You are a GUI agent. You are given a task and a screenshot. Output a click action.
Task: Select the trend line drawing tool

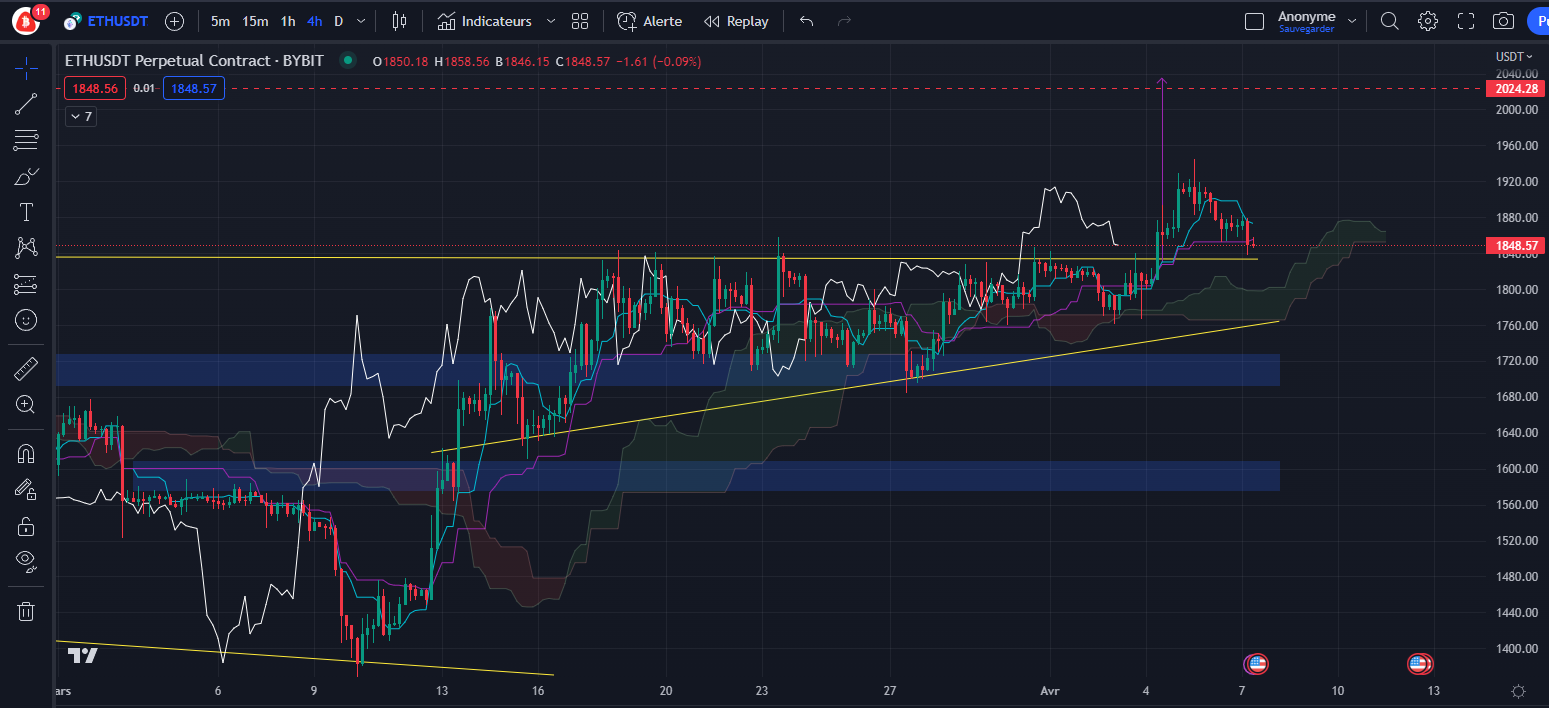(x=26, y=103)
